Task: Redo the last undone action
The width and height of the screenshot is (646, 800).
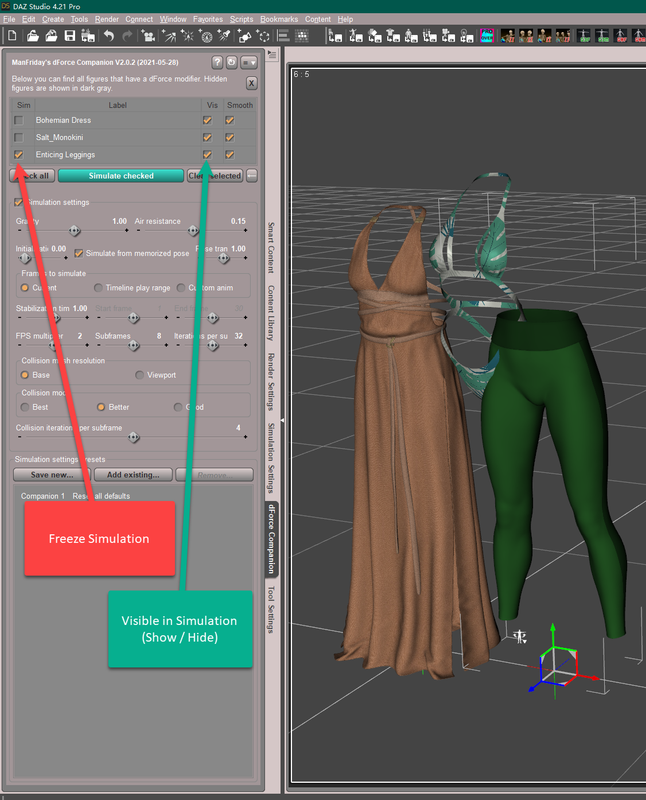Action: (128, 36)
